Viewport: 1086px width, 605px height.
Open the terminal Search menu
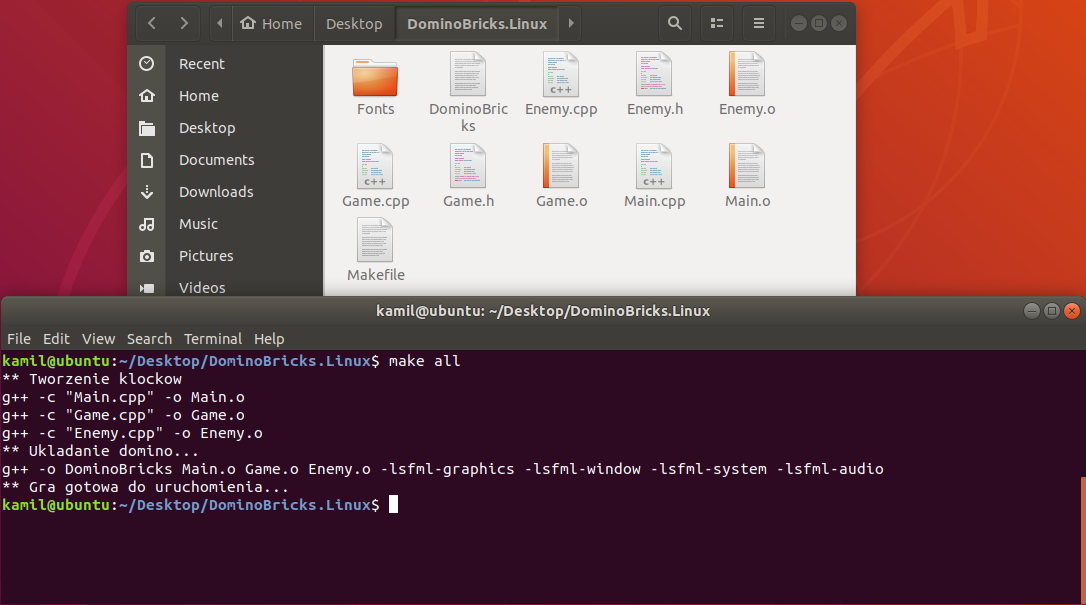pyautogui.click(x=149, y=338)
